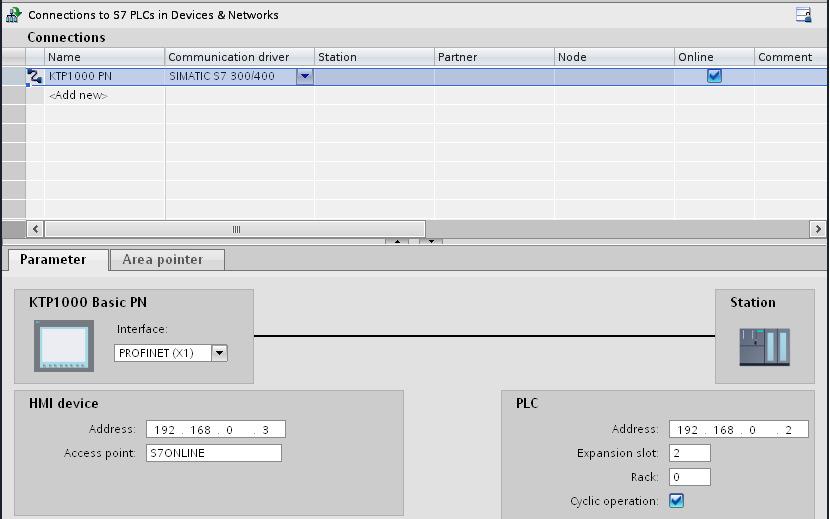Click the Station cell of KTP1000 PN row
The width and height of the screenshot is (830, 519).
pyautogui.click(x=374, y=76)
